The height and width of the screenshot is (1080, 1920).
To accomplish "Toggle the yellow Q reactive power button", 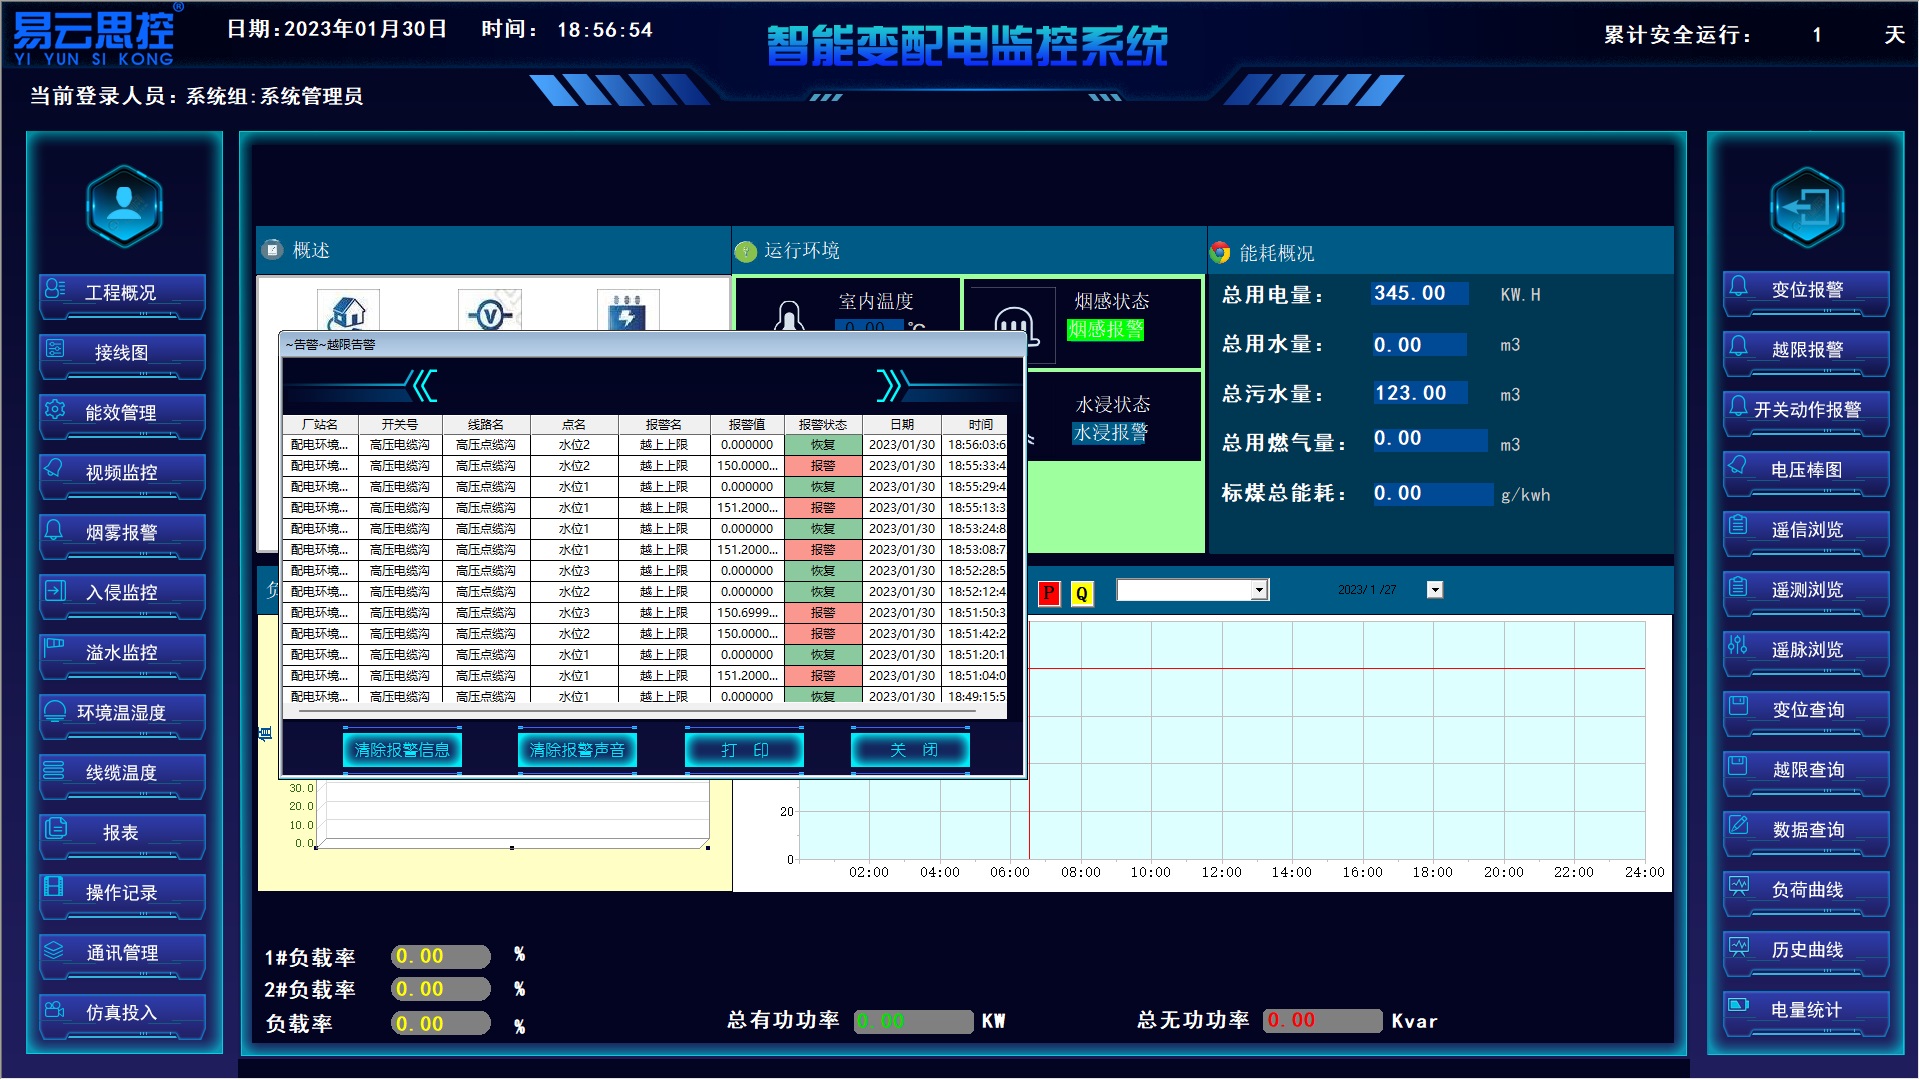I will (1081, 593).
